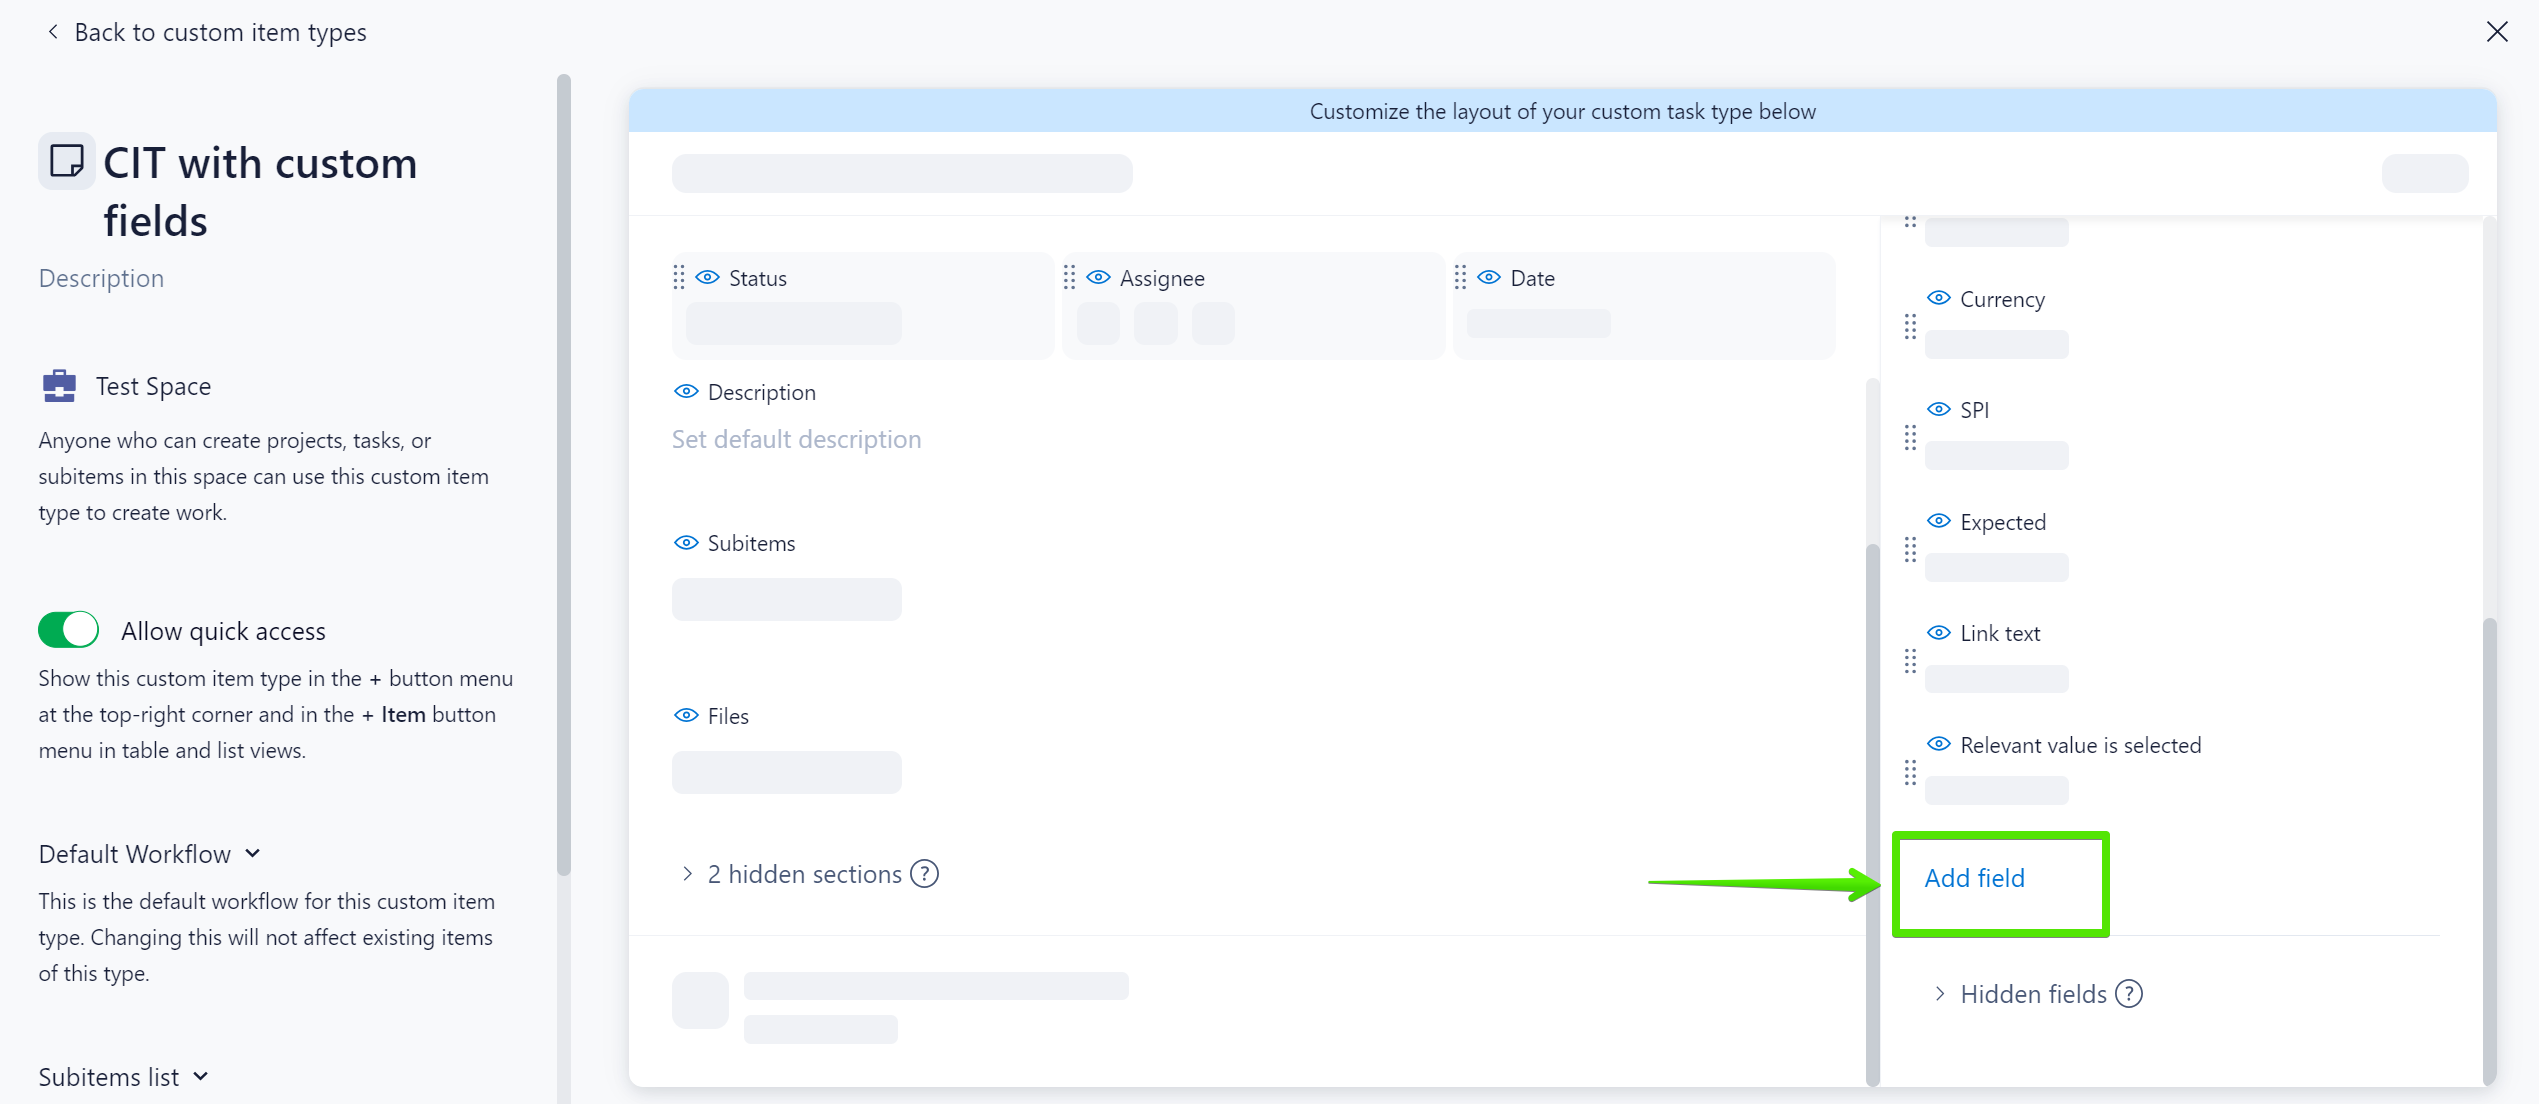The width and height of the screenshot is (2539, 1104).
Task: Hide the SPI field via eye icon
Action: click(x=1938, y=409)
